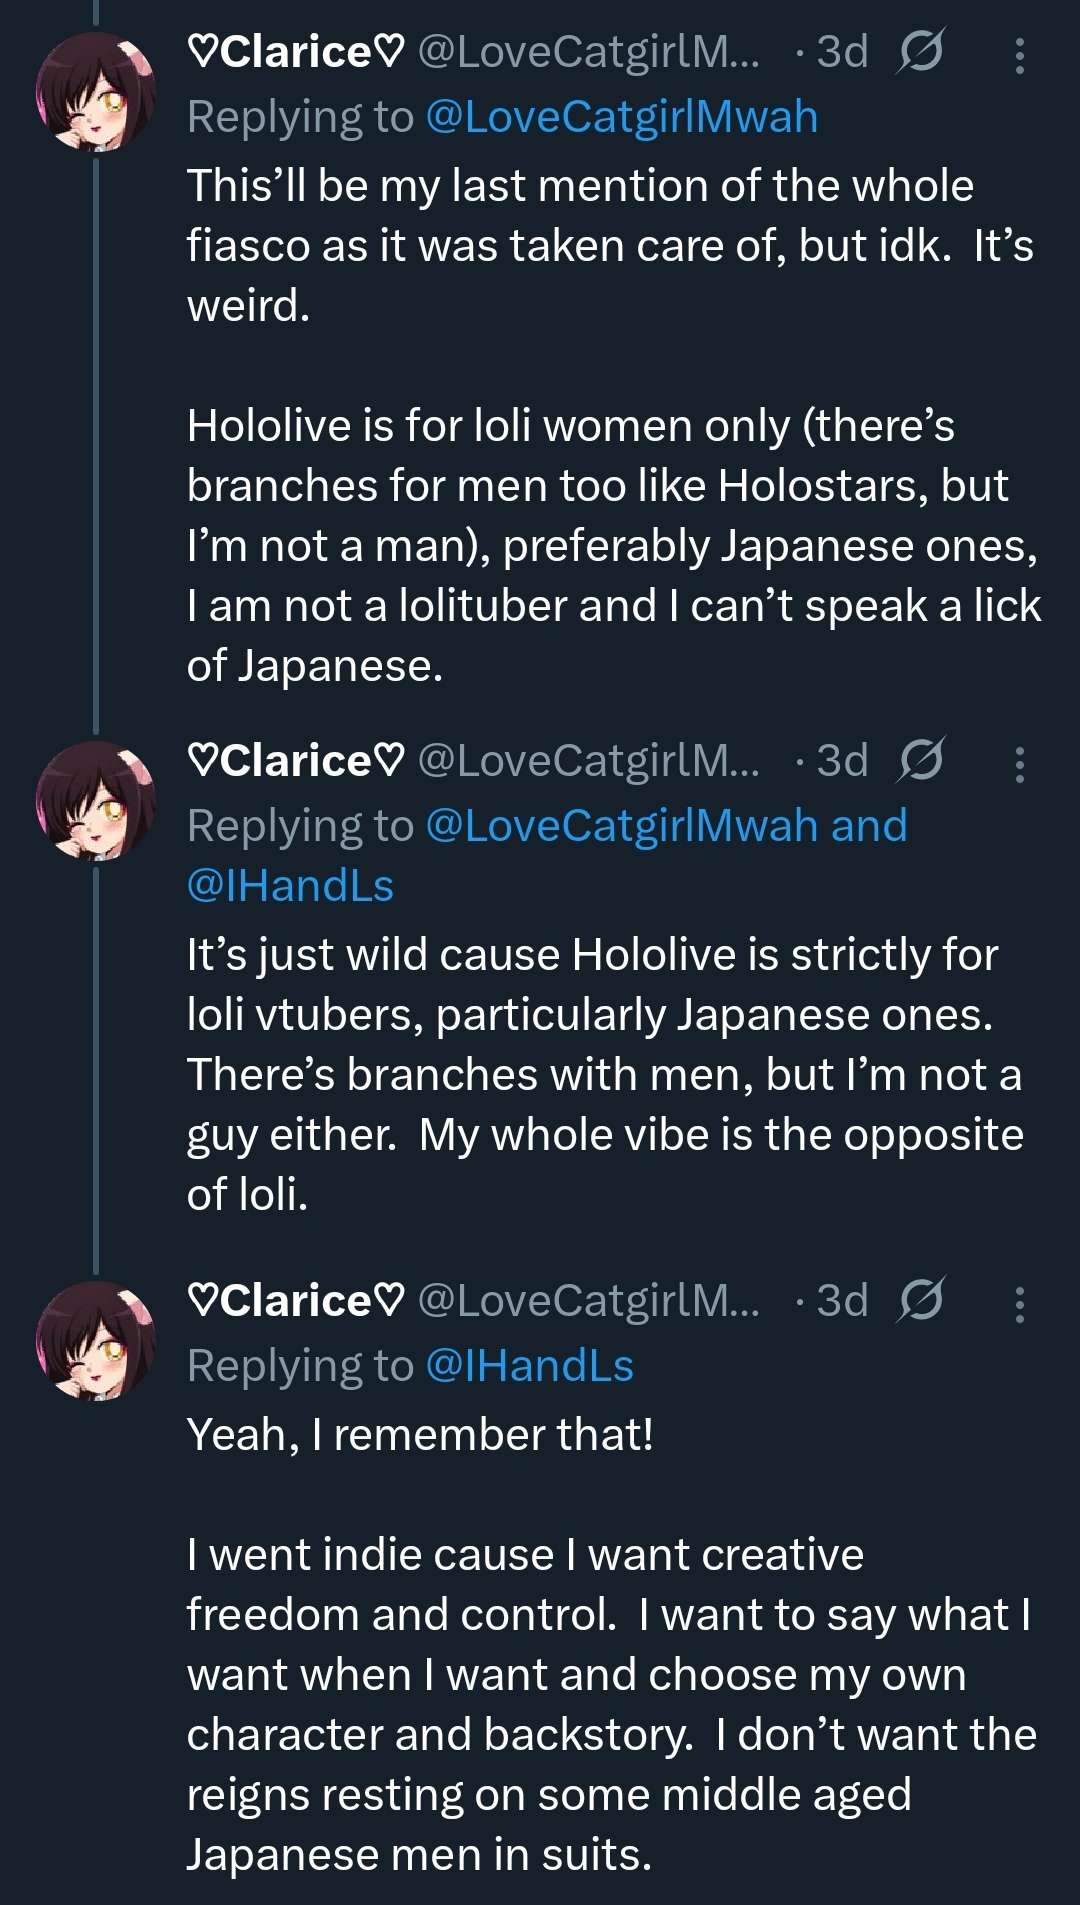Tap Clarice's avatar beside the "last mention" tweet
The image size is (1080, 1905).
point(95,92)
